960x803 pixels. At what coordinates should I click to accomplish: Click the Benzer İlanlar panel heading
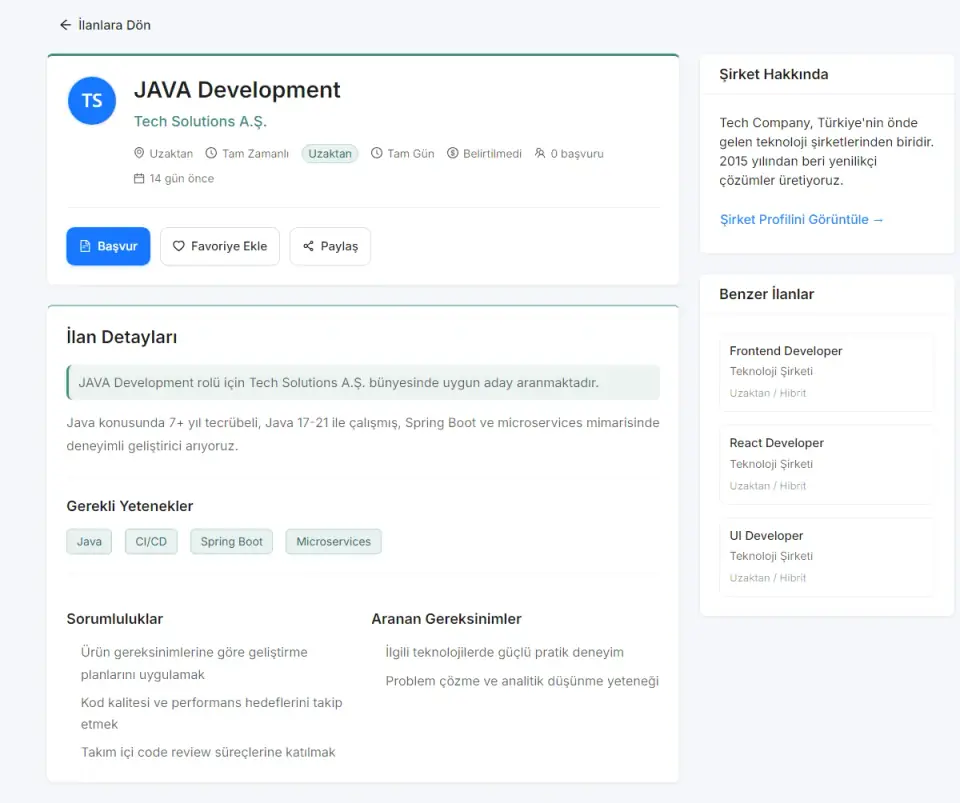click(x=767, y=294)
